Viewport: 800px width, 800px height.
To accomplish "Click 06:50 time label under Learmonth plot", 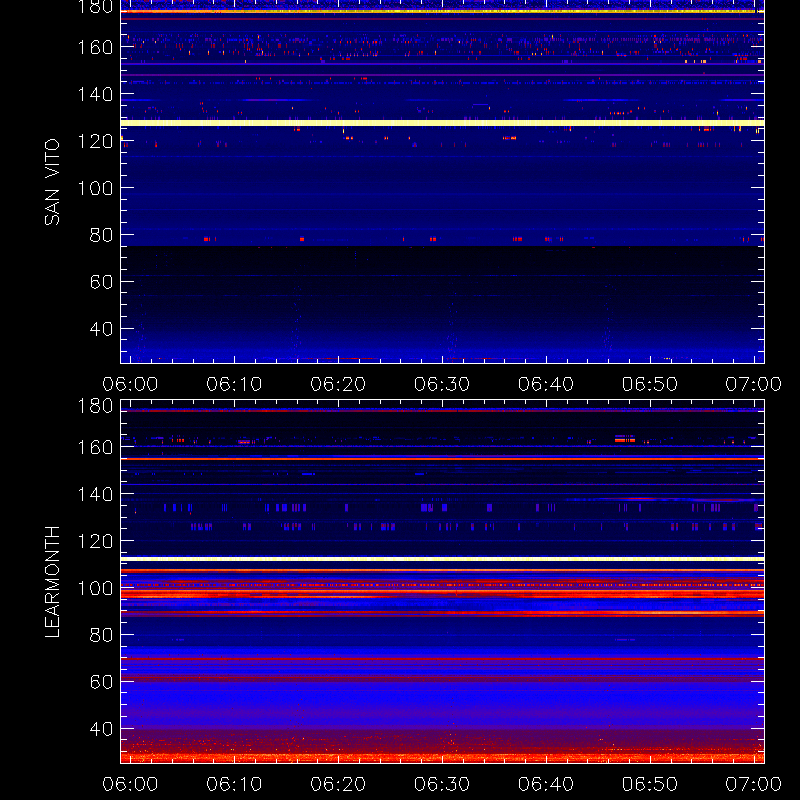I will pos(650,784).
